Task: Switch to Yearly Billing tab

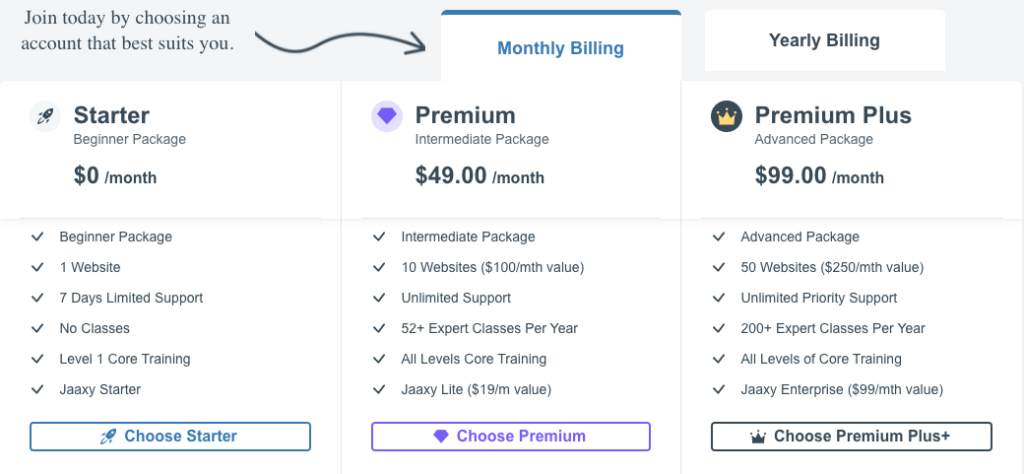Action: [x=824, y=41]
